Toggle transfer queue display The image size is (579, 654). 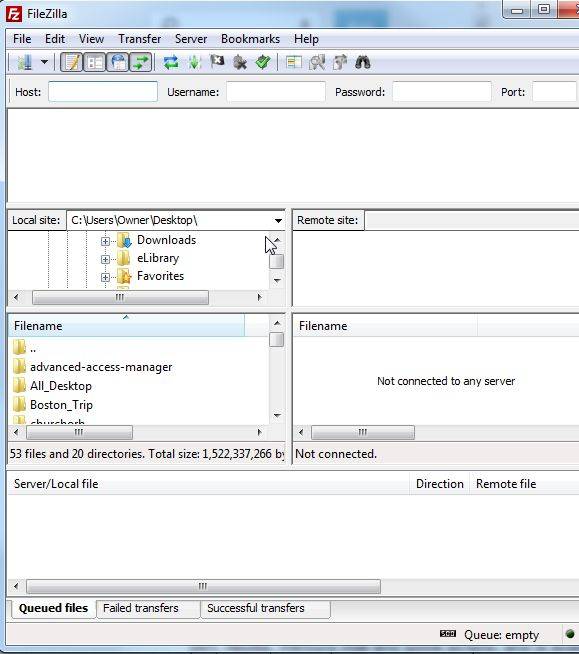(x=141, y=63)
